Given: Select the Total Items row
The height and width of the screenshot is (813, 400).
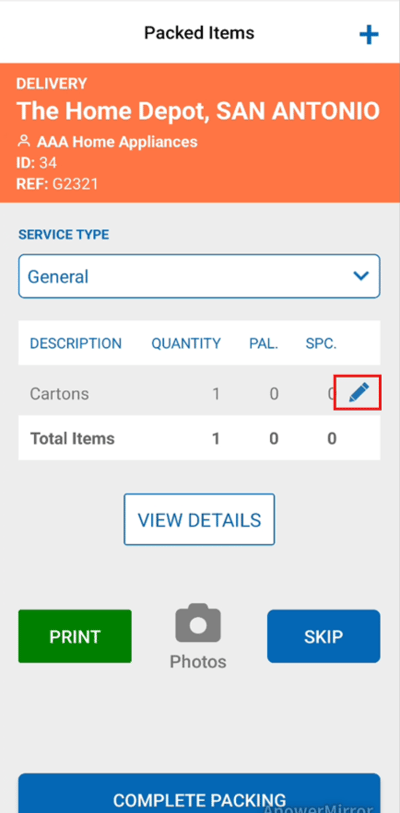Looking at the screenshot, I should (x=199, y=438).
